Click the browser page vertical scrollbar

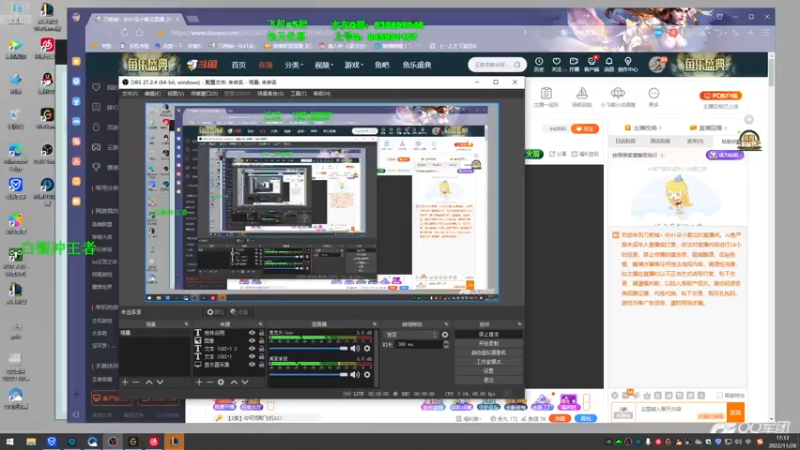click(771, 74)
